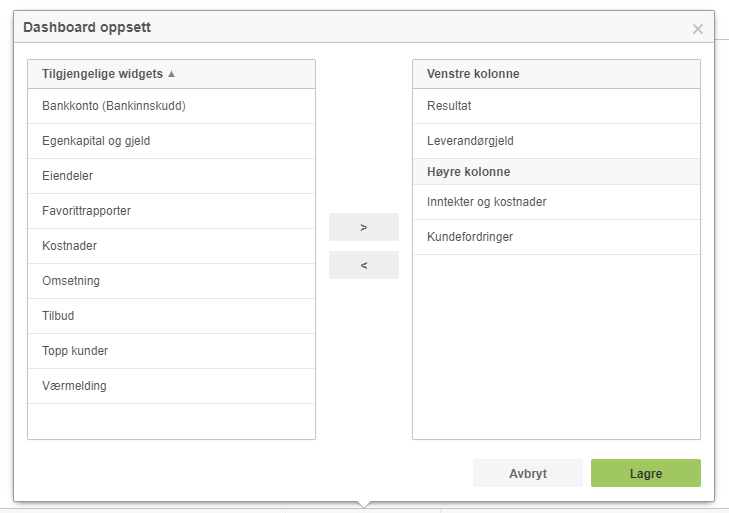Select the Kostnader widget
The image size is (729, 513).
(172, 246)
